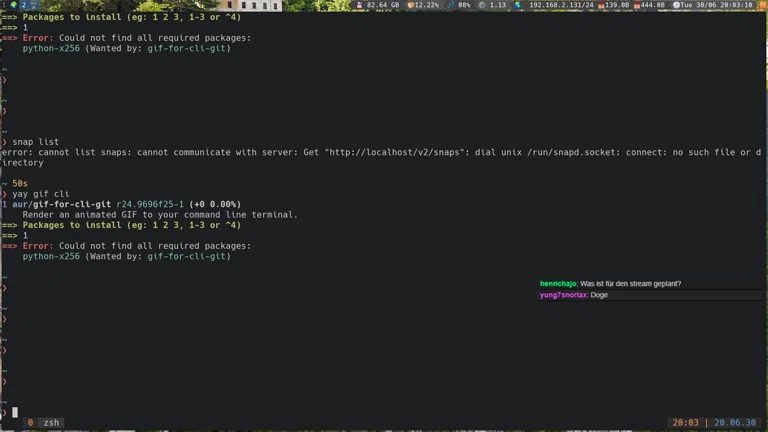Click the 'snap list' command line
768x432 pixels.
[35, 142]
